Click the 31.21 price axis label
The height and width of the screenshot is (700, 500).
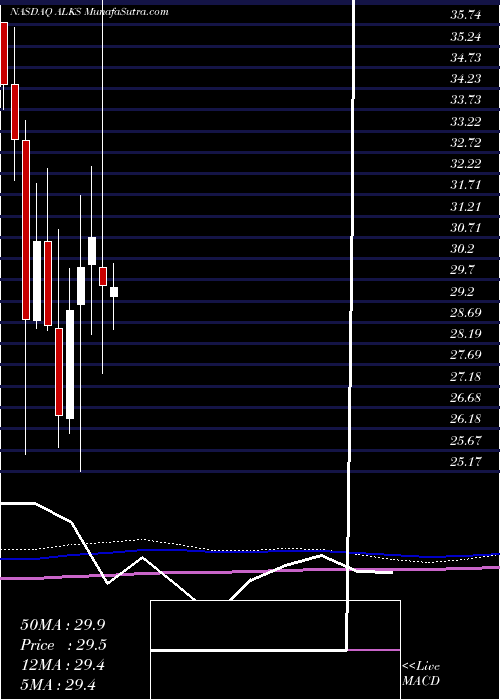[x=466, y=207]
